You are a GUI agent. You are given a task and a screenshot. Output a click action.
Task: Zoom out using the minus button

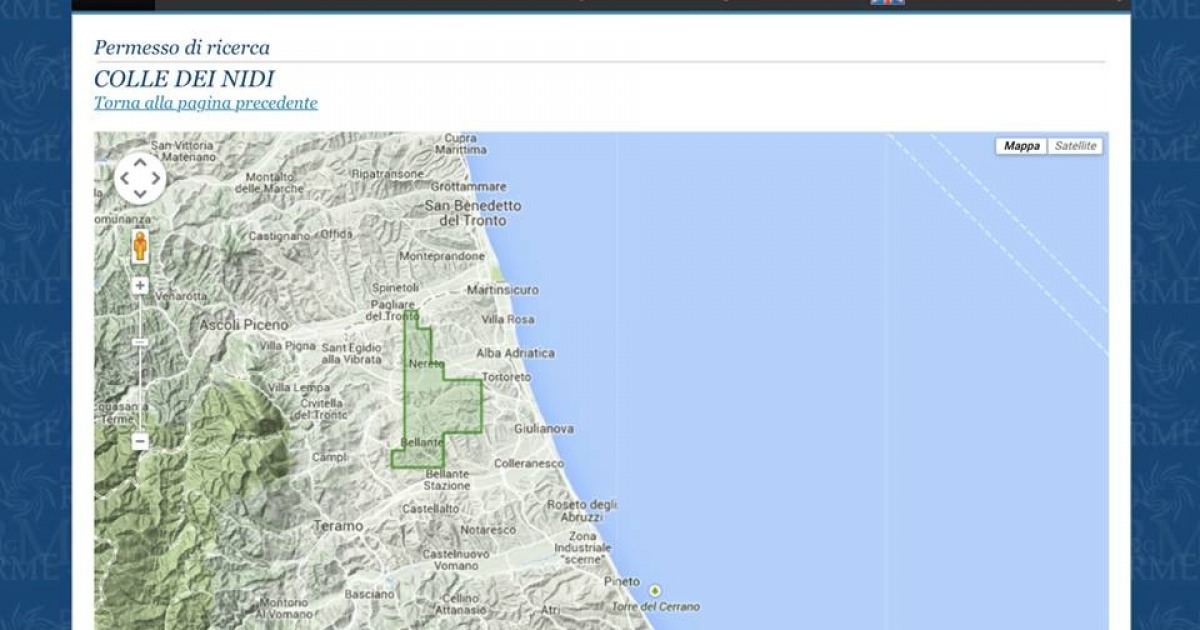pos(140,441)
